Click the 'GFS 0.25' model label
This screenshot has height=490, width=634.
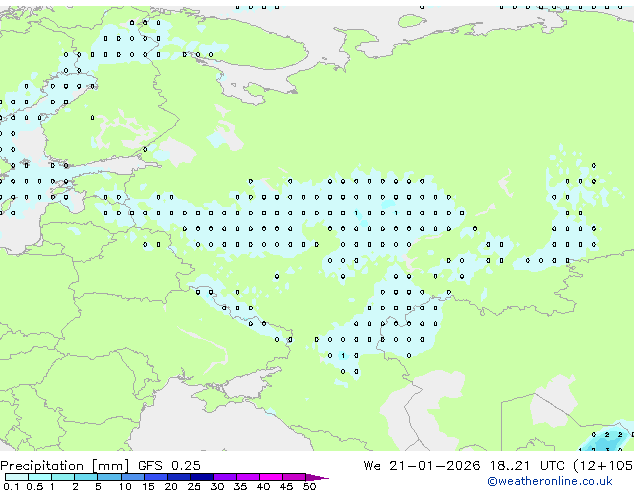pos(169,466)
